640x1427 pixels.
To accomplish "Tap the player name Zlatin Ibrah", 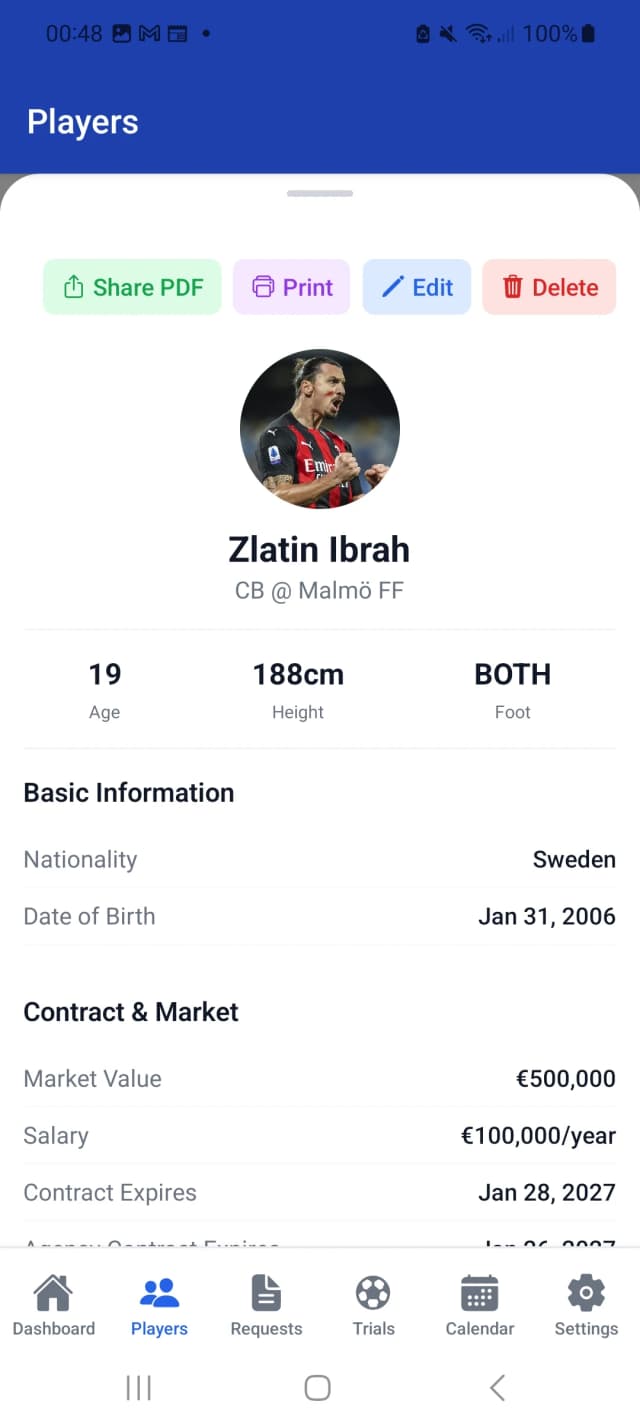I will coord(319,548).
